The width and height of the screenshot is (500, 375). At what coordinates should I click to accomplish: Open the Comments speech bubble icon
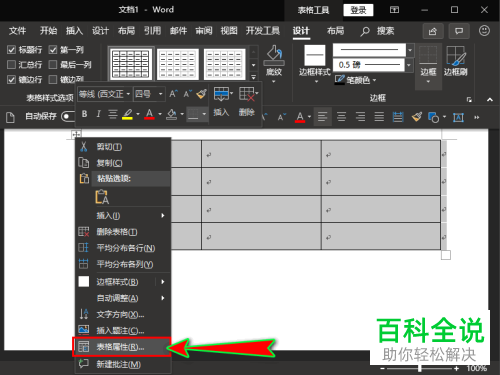tap(459, 31)
